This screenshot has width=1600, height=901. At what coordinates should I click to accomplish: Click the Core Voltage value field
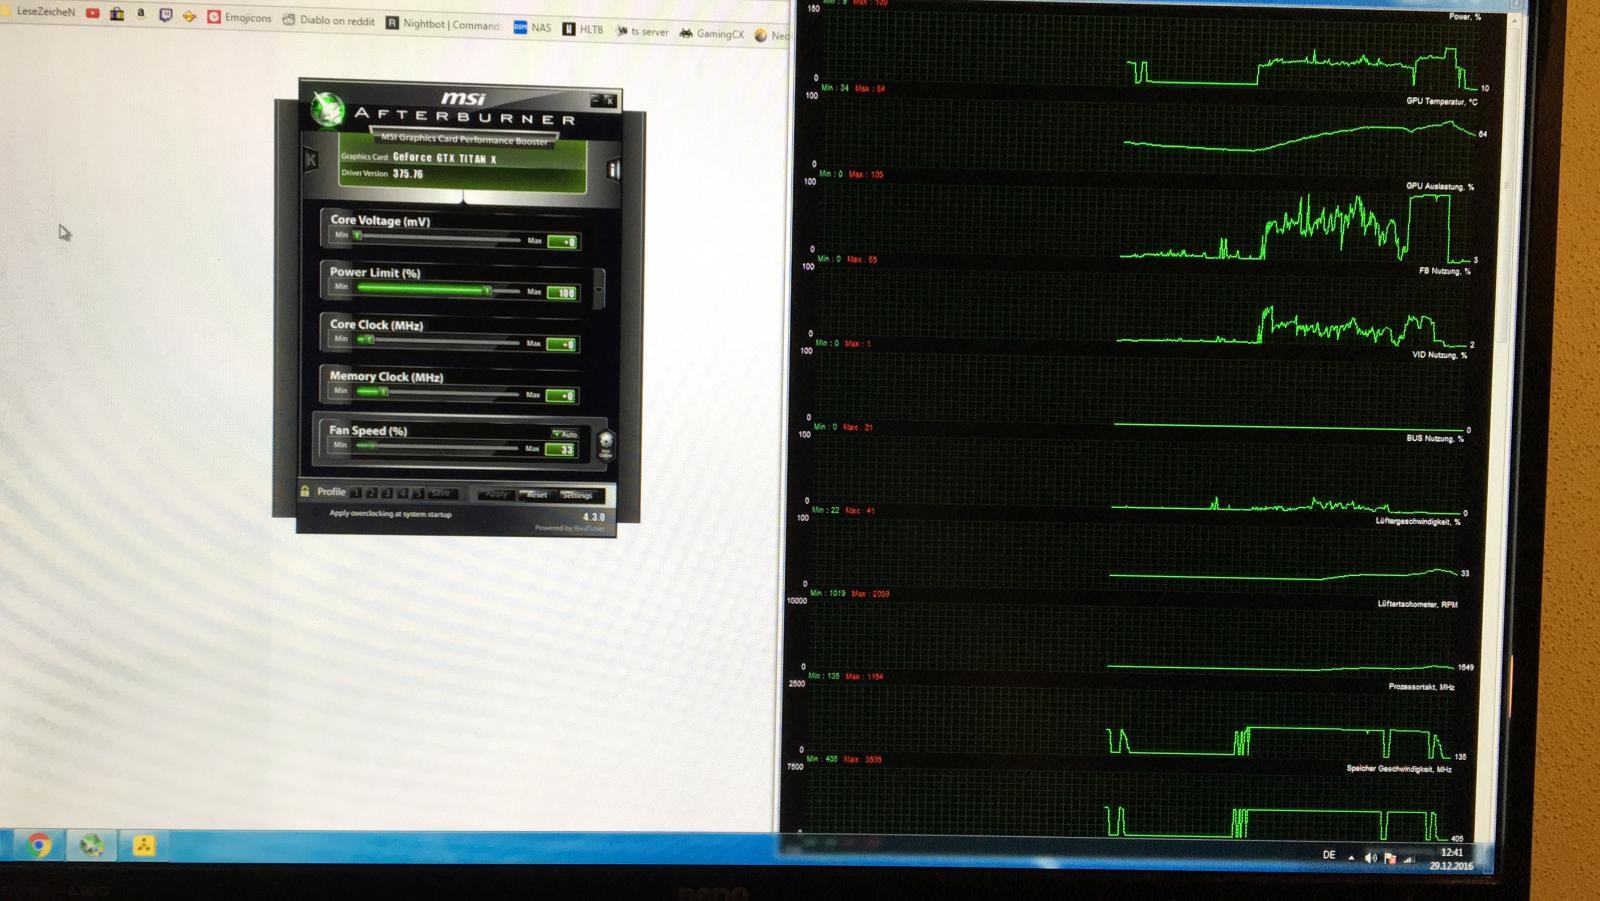pos(562,241)
